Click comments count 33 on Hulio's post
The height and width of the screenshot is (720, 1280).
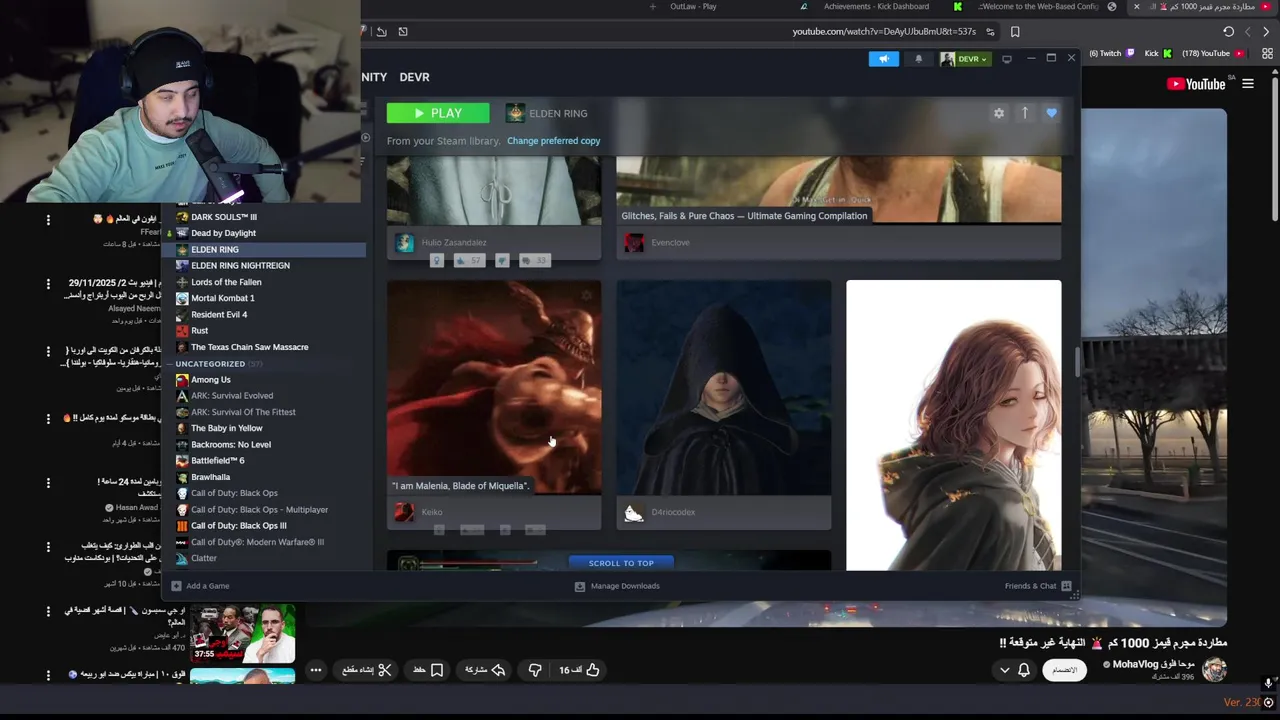pos(534,261)
